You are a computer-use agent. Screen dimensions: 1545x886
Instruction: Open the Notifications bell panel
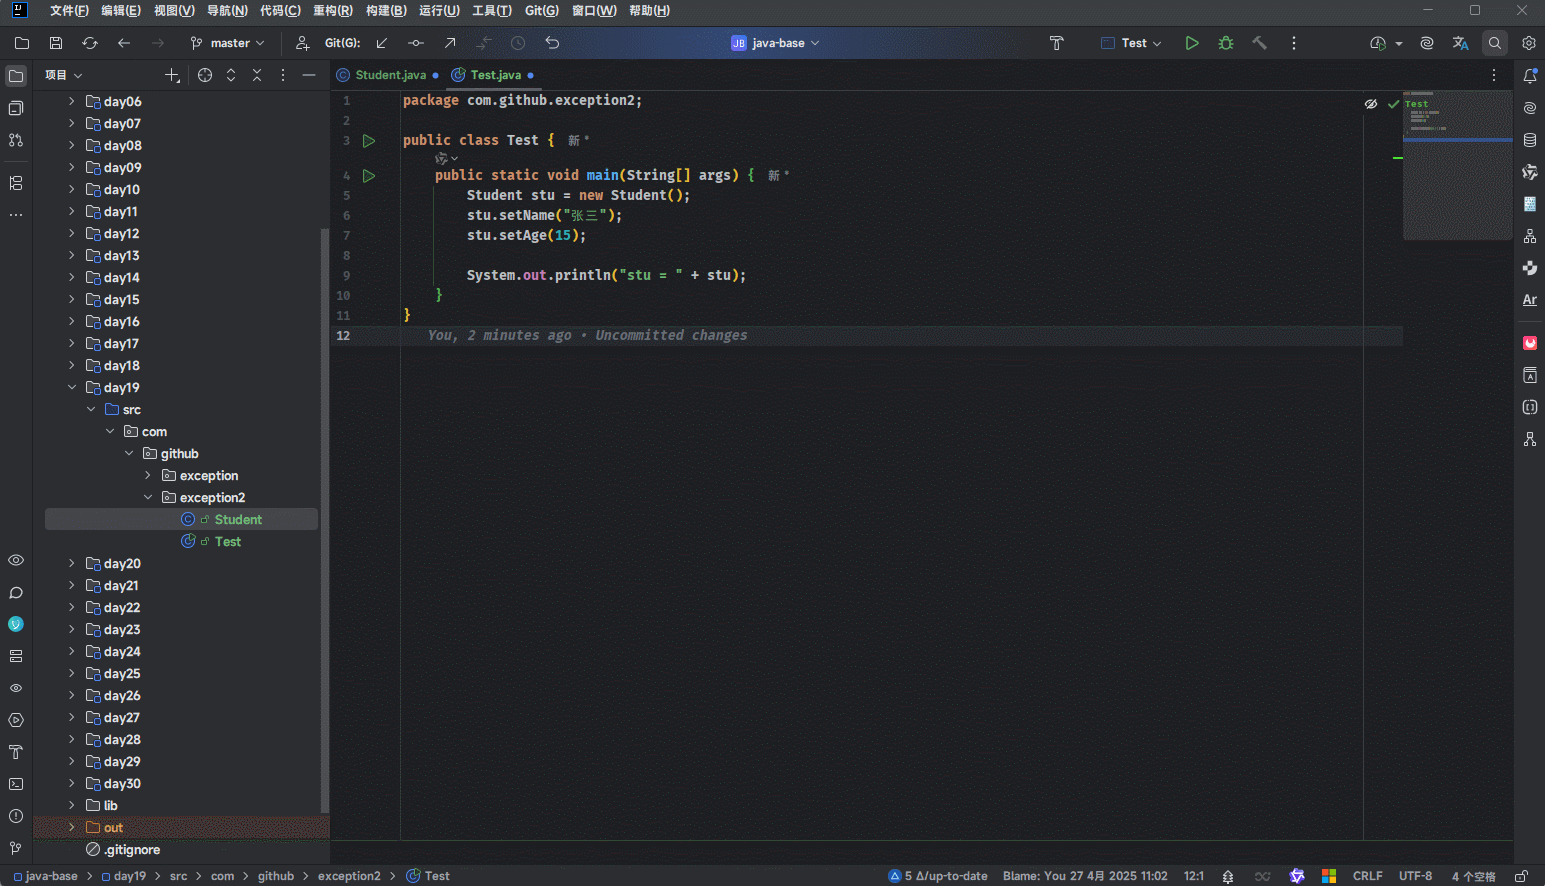click(x=1530, y=76)
